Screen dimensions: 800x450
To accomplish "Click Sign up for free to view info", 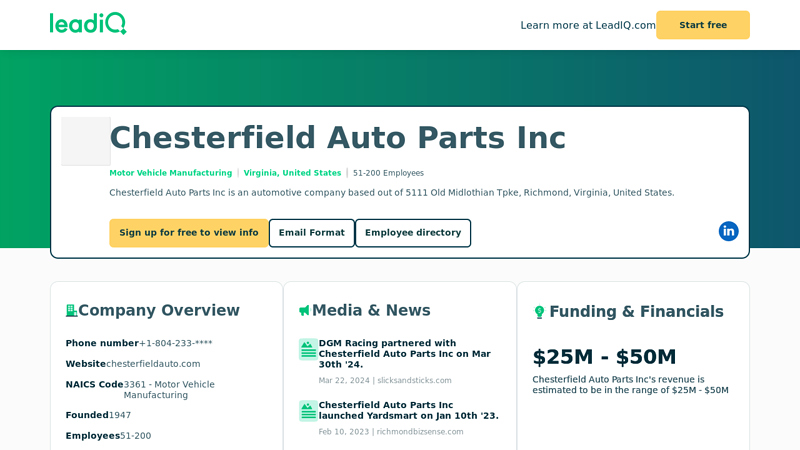I will pyautogui.click(x=189, y=233).
